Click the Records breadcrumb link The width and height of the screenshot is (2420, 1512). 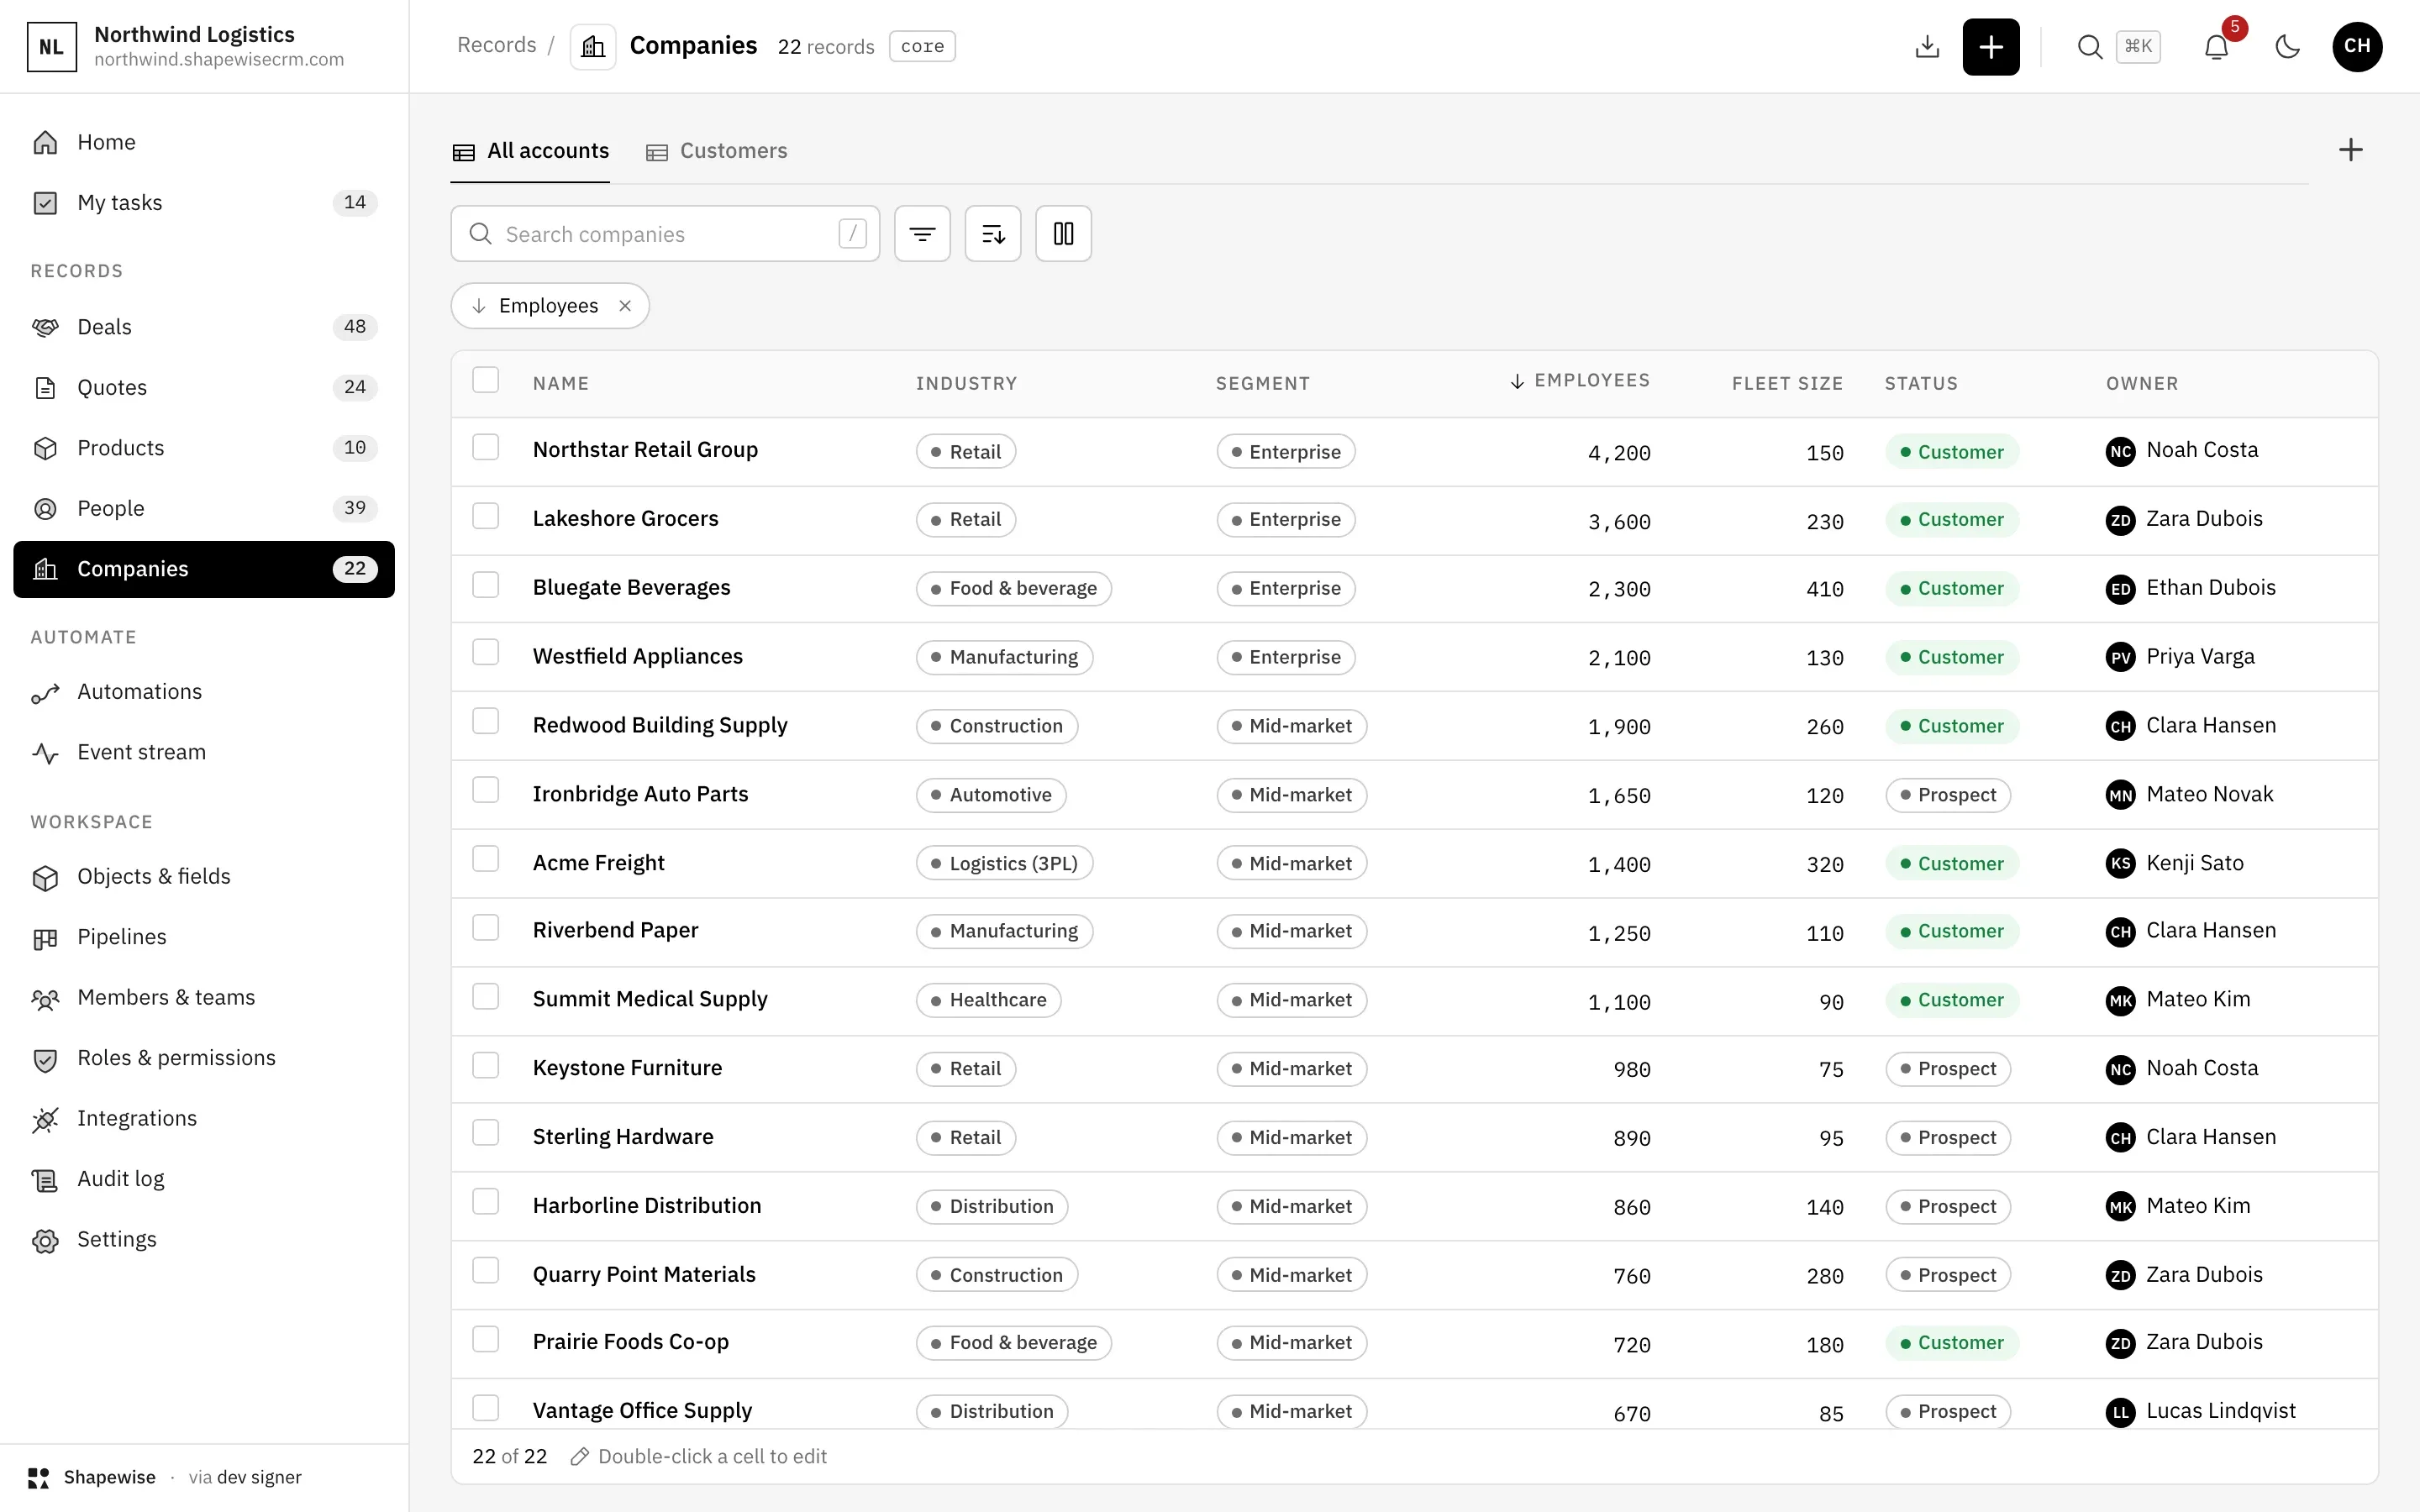tap(496, 45)
